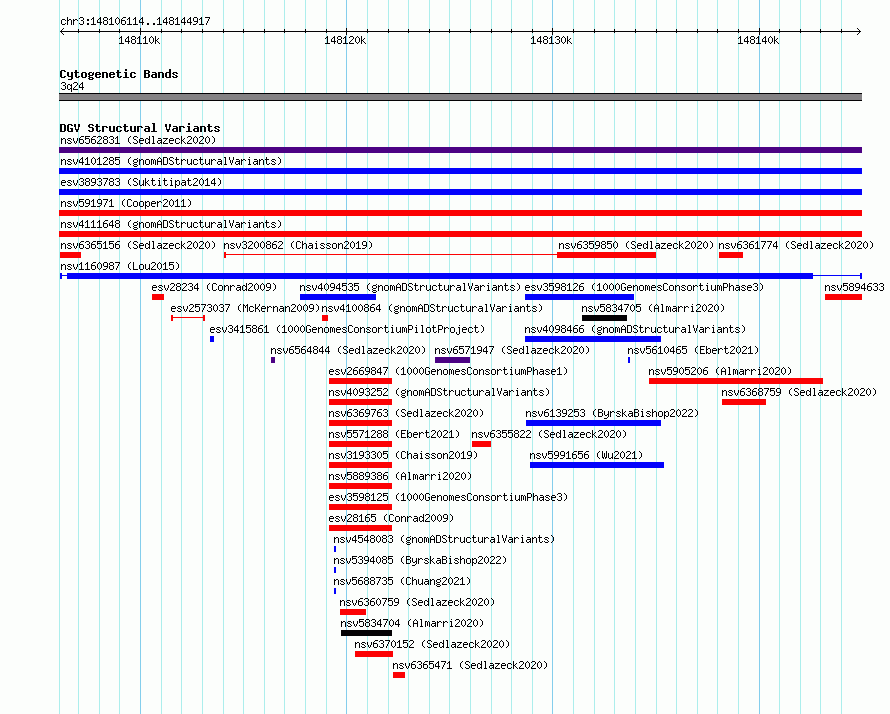Select the nsv4098466 (gnomADStructuralVariants) label
890x714 pixels.
(635, 329)
